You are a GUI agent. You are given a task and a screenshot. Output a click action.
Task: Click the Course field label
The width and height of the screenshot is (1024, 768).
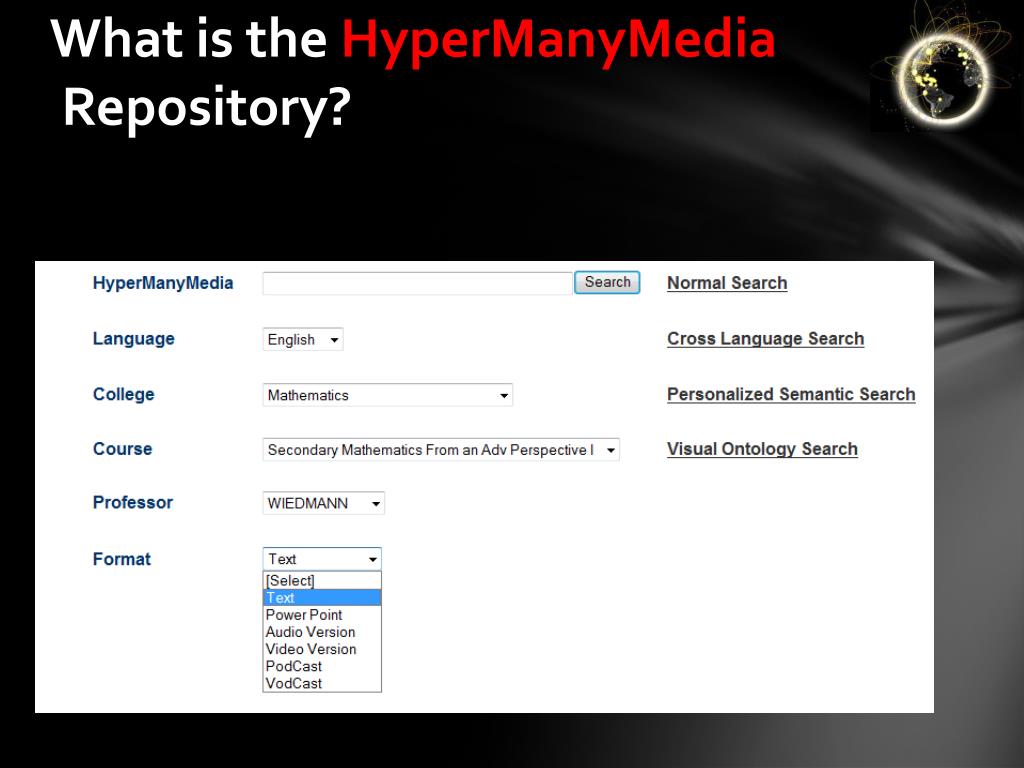pyautogui.click(x=122, y=449)
